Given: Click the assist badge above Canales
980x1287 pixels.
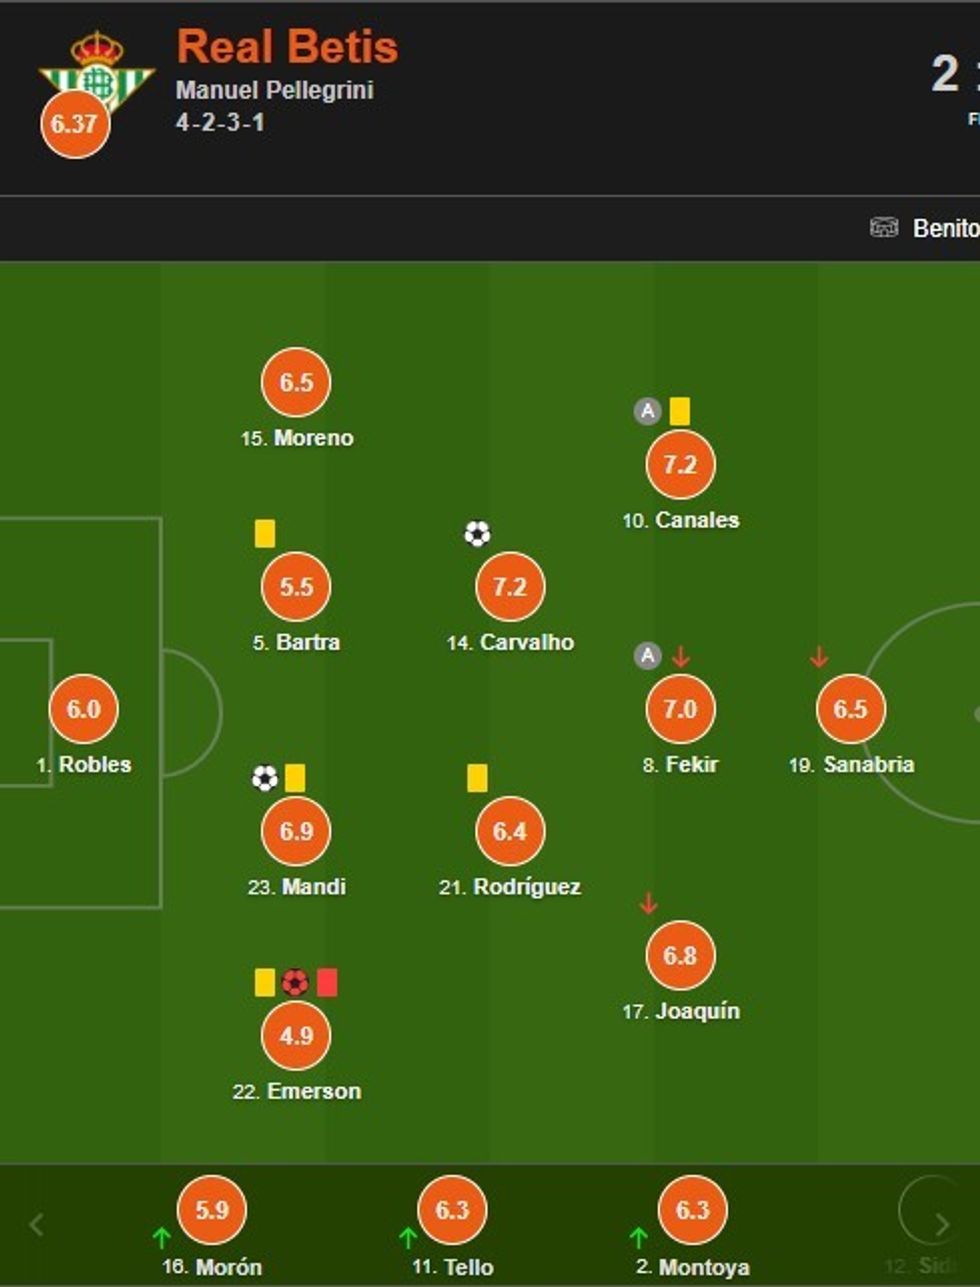Looking at the screenshot, I should click(648, 411).
